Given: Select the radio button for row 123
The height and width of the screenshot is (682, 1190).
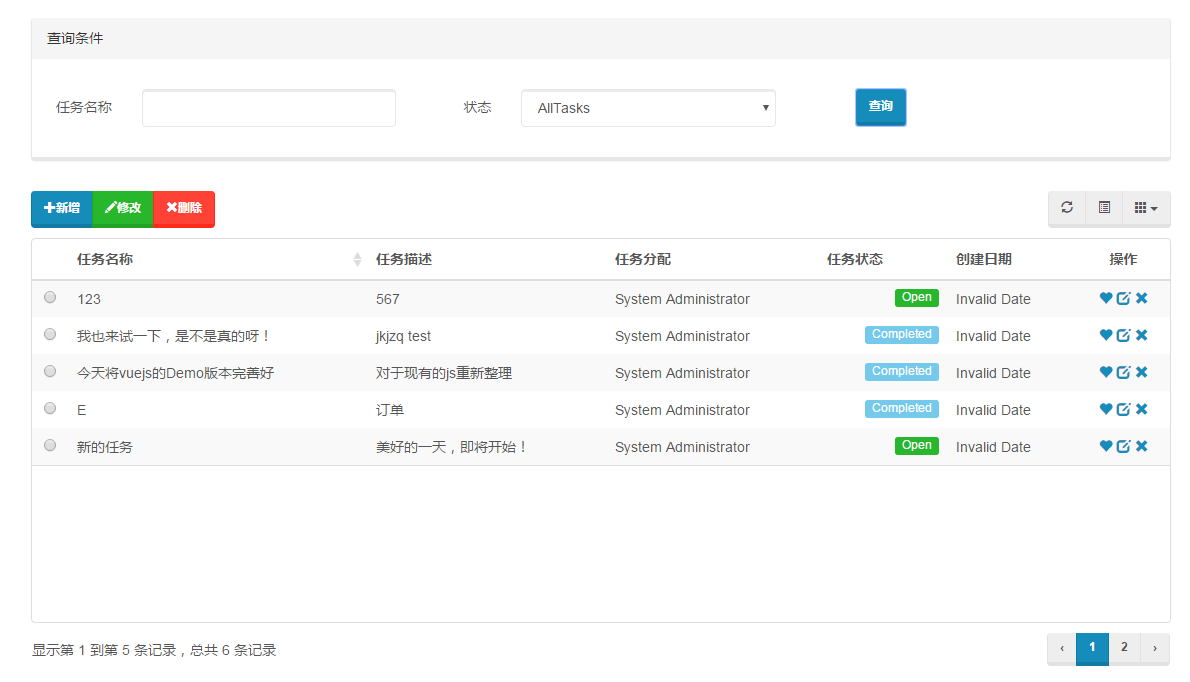Looking at the screenshot, I should [49, 297].
